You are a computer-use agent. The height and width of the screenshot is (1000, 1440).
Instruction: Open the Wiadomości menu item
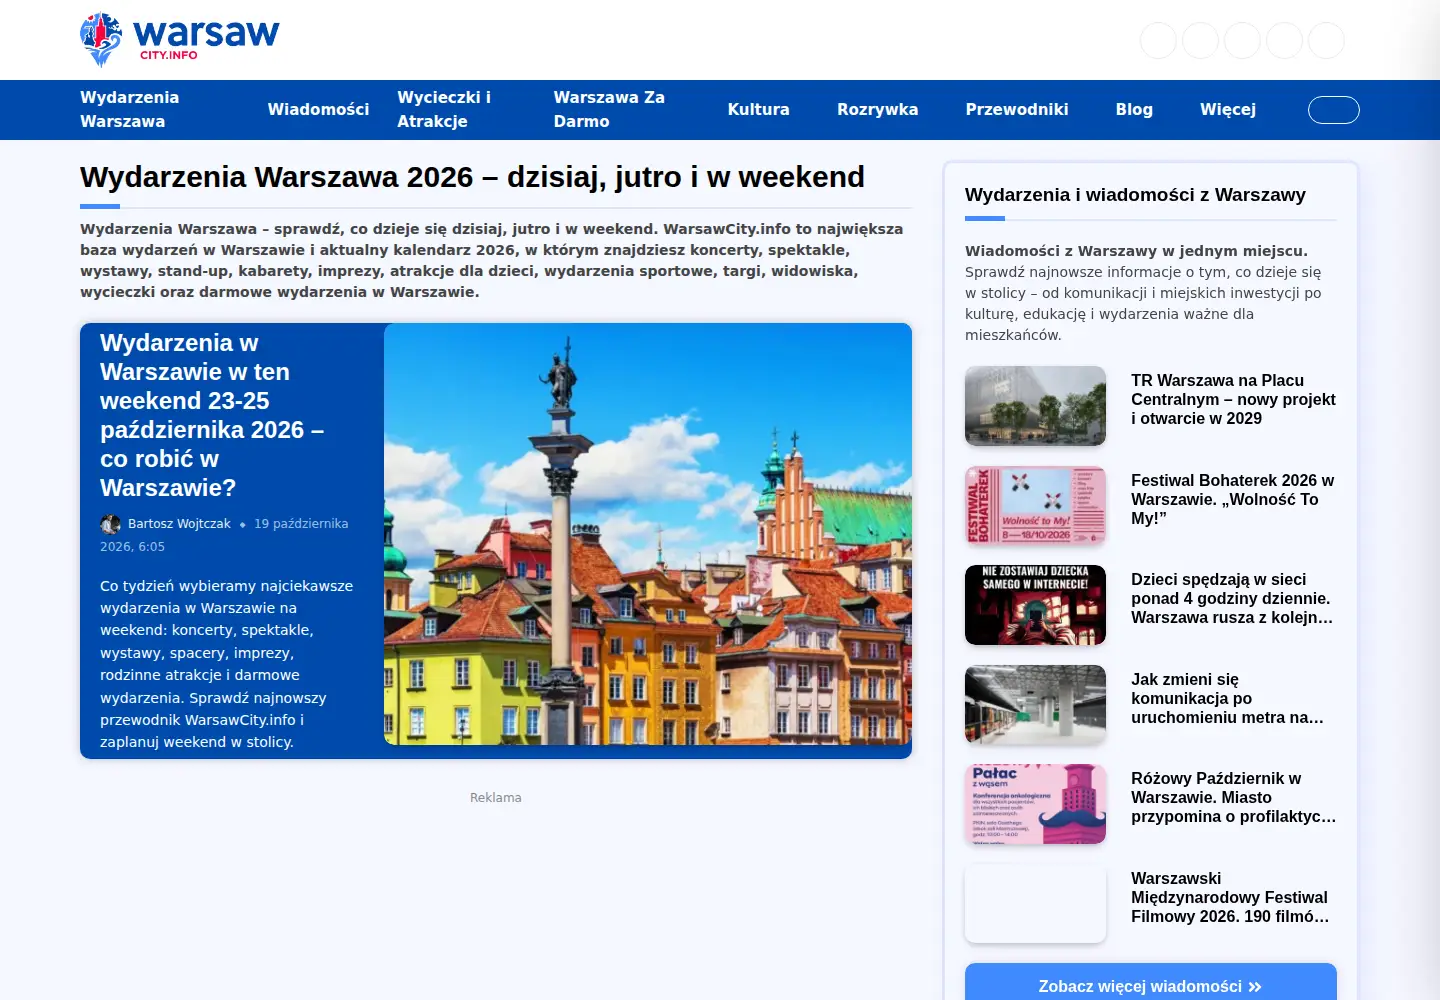tap(318, 109)
